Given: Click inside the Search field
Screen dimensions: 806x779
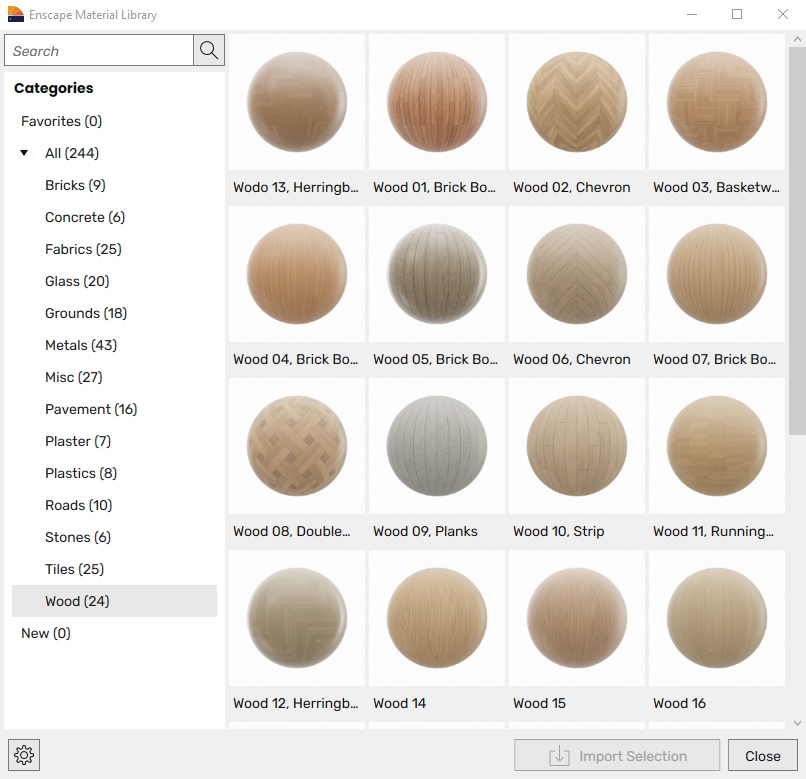Looking at the screenshot, I should (x=98, y=49).
